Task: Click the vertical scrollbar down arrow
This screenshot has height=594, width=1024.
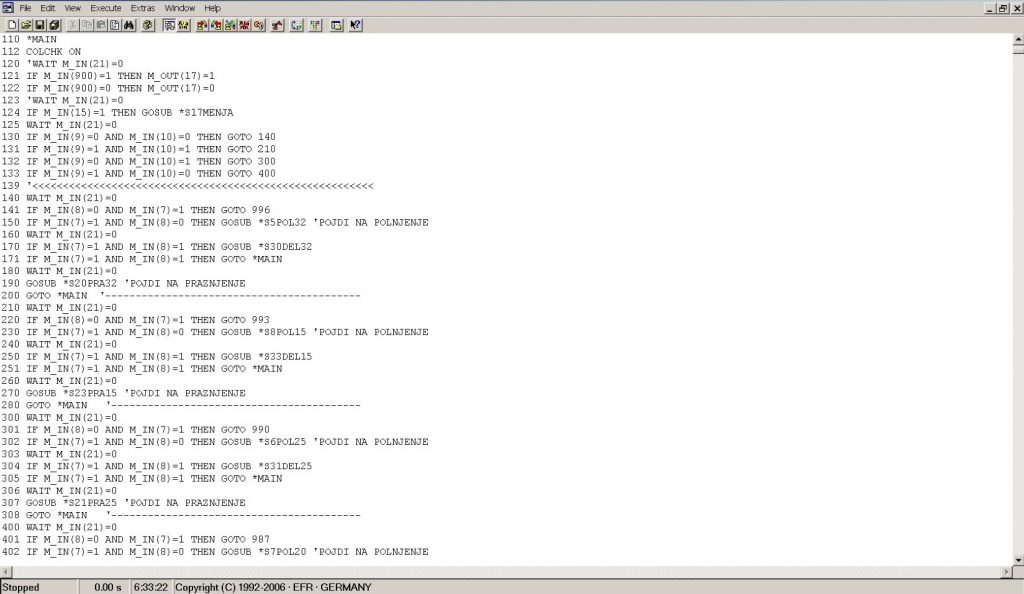Action: pyautogui.click(x=1016, y=559)
